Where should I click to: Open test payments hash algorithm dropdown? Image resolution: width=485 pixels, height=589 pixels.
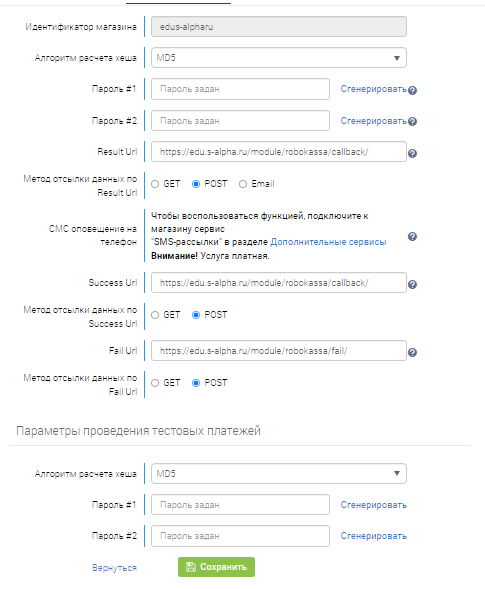(x=279, y=474)
